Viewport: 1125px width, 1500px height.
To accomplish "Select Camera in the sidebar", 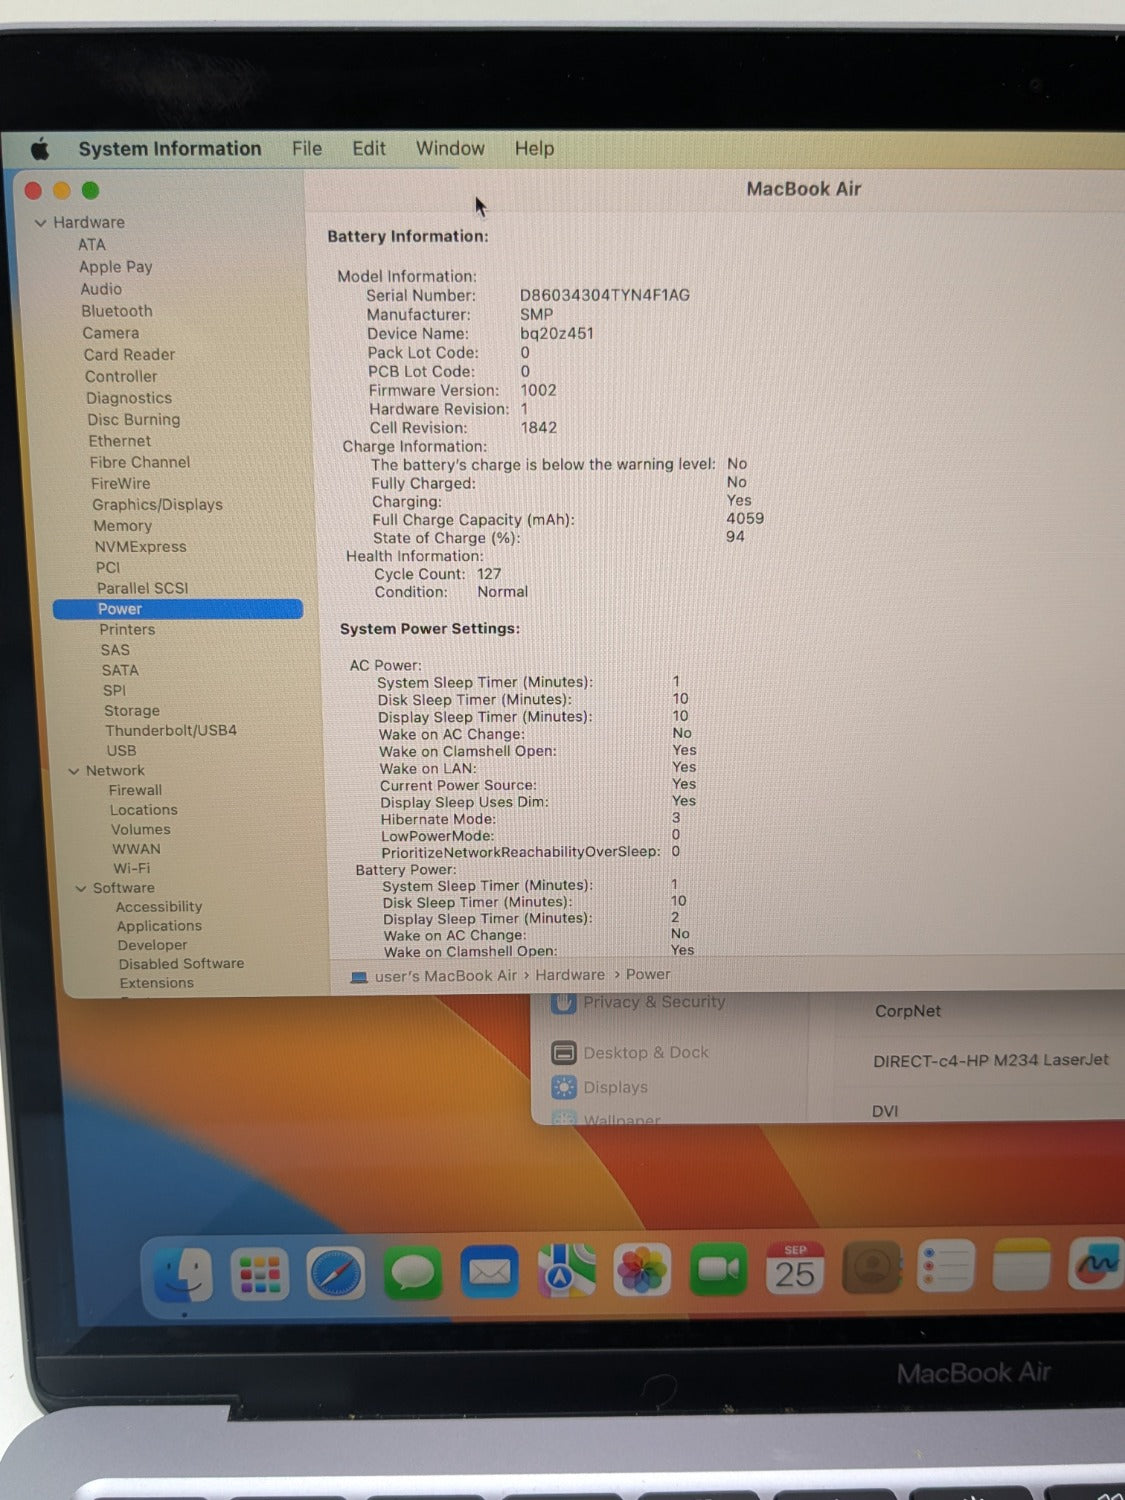I will pos(111,333).
